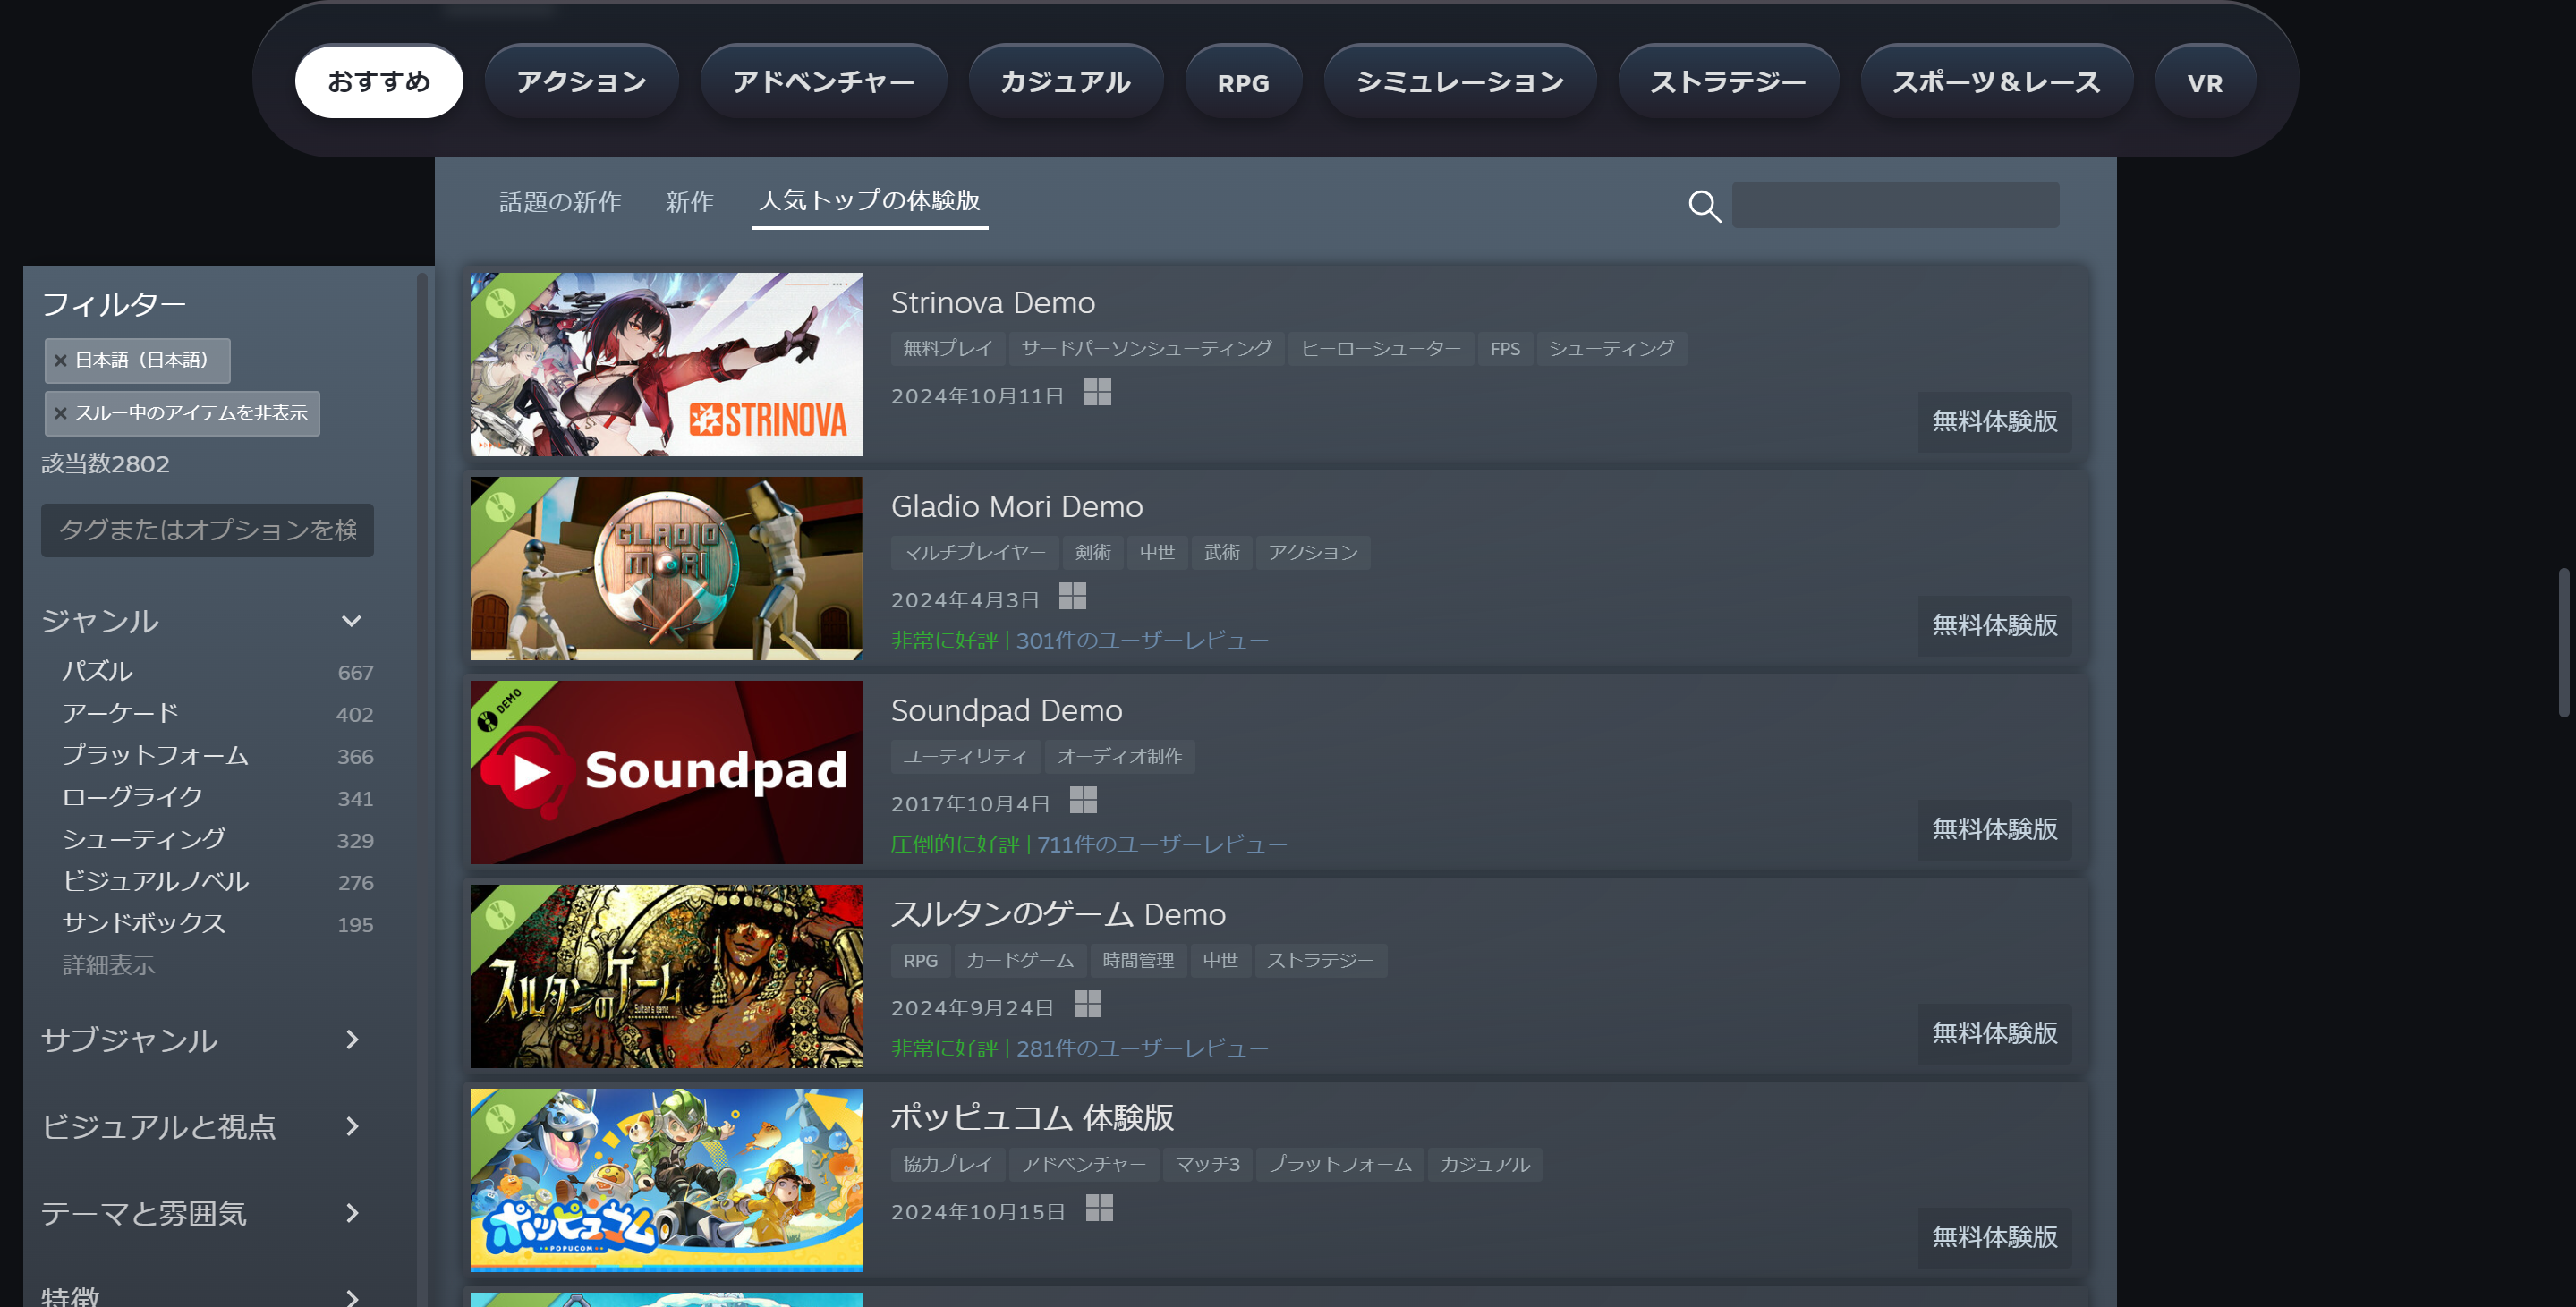Click 無料体験版 button for Strinova Demo
The width and height of the screenshot is (2576, 1307).
click(x=1994, y=421)
